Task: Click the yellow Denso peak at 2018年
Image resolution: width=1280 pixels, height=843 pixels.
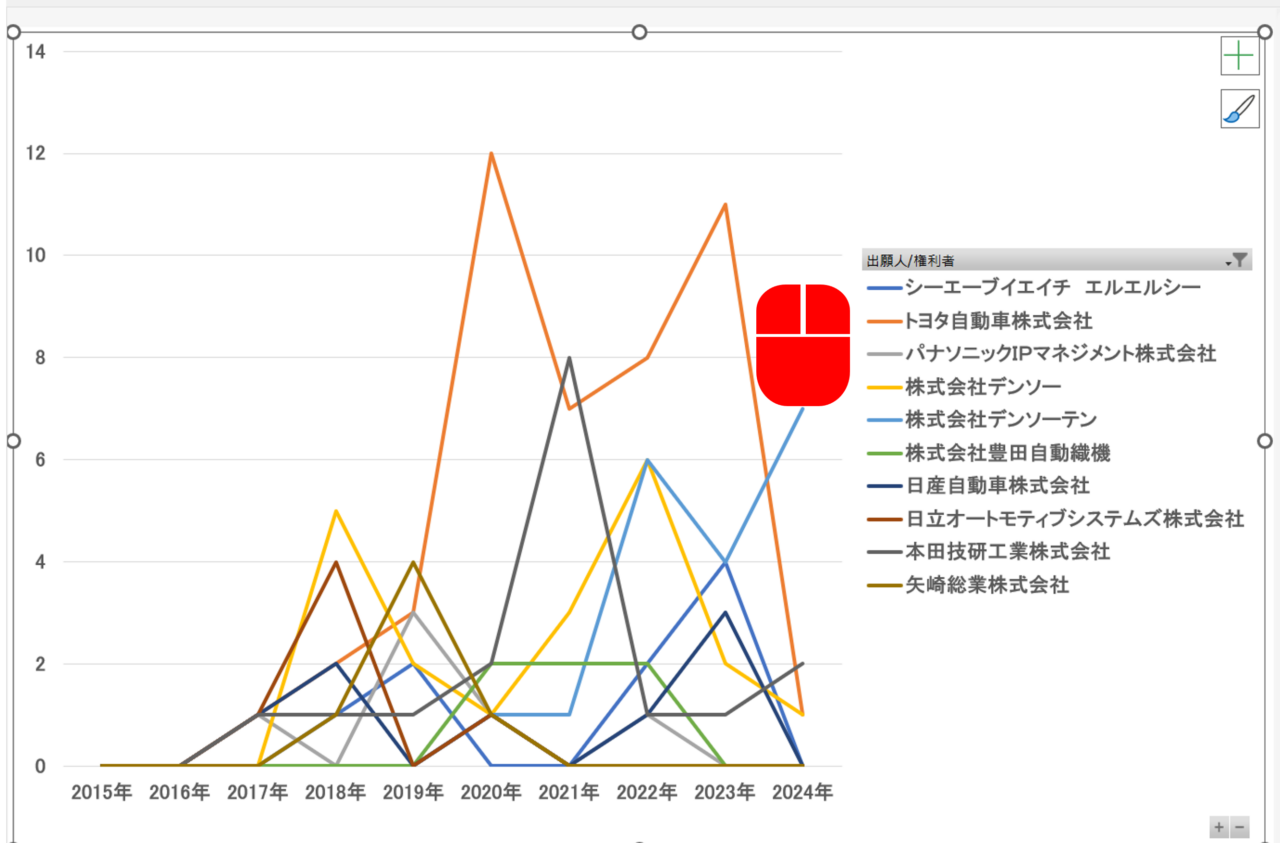Action: [336, 511]
